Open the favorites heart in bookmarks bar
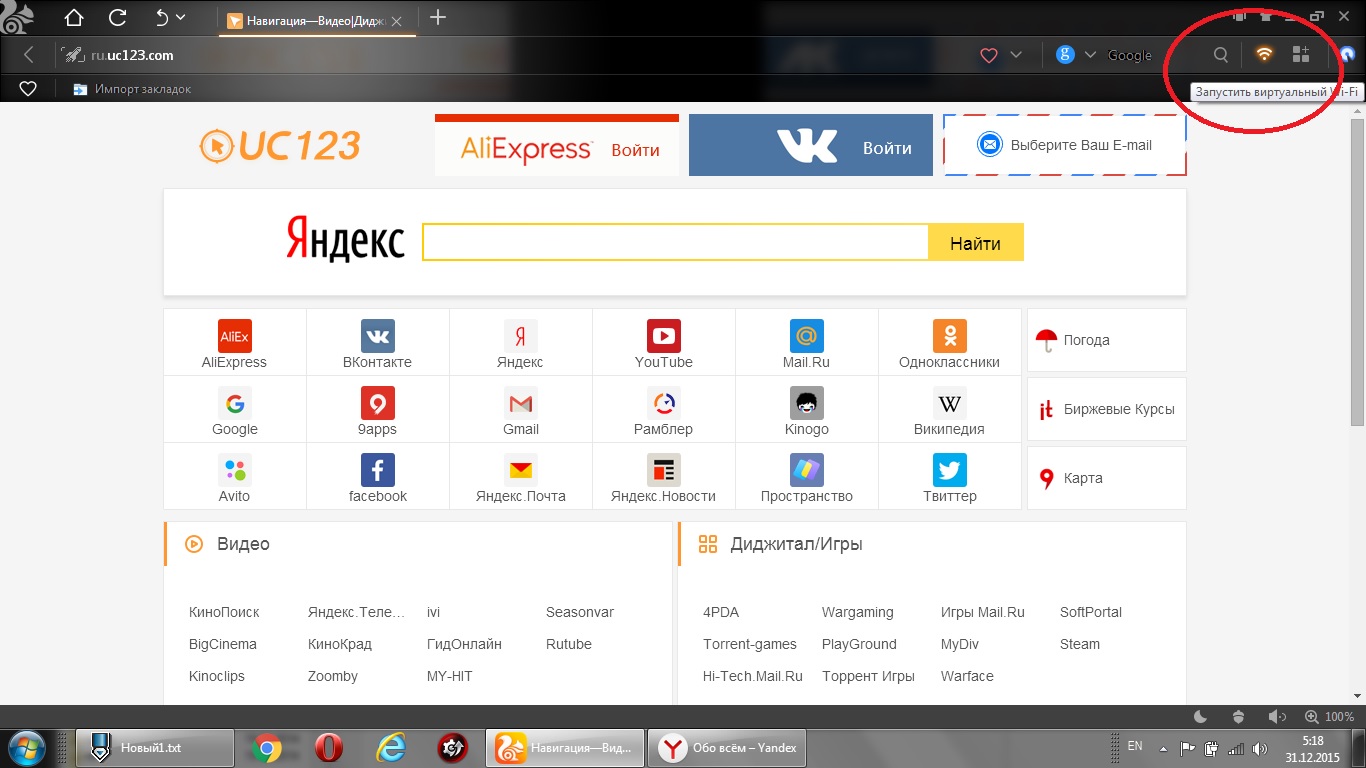The image size is (1366, 768). point(28,89)
